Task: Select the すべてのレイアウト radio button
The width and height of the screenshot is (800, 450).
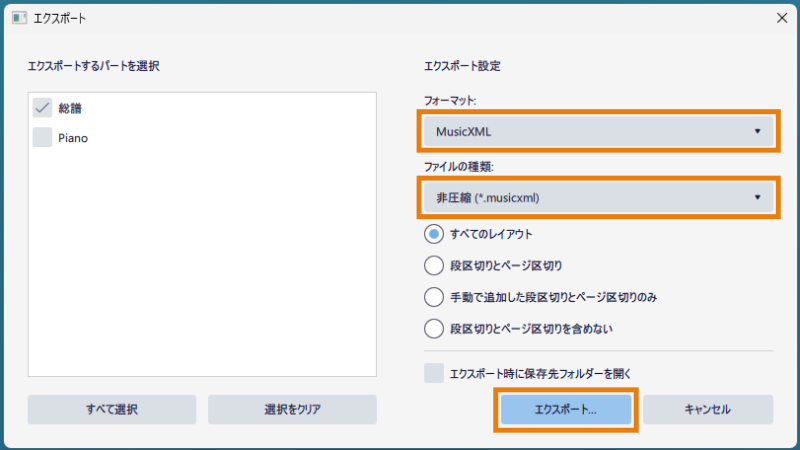Action: (x=434, y=234)
